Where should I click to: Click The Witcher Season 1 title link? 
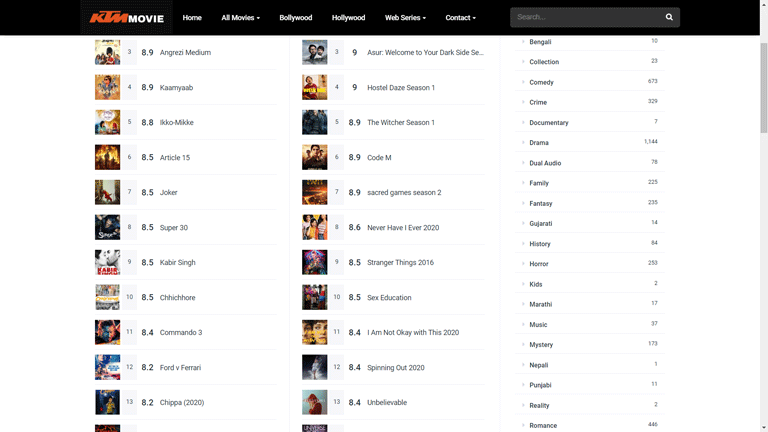(x=401, y=122)
